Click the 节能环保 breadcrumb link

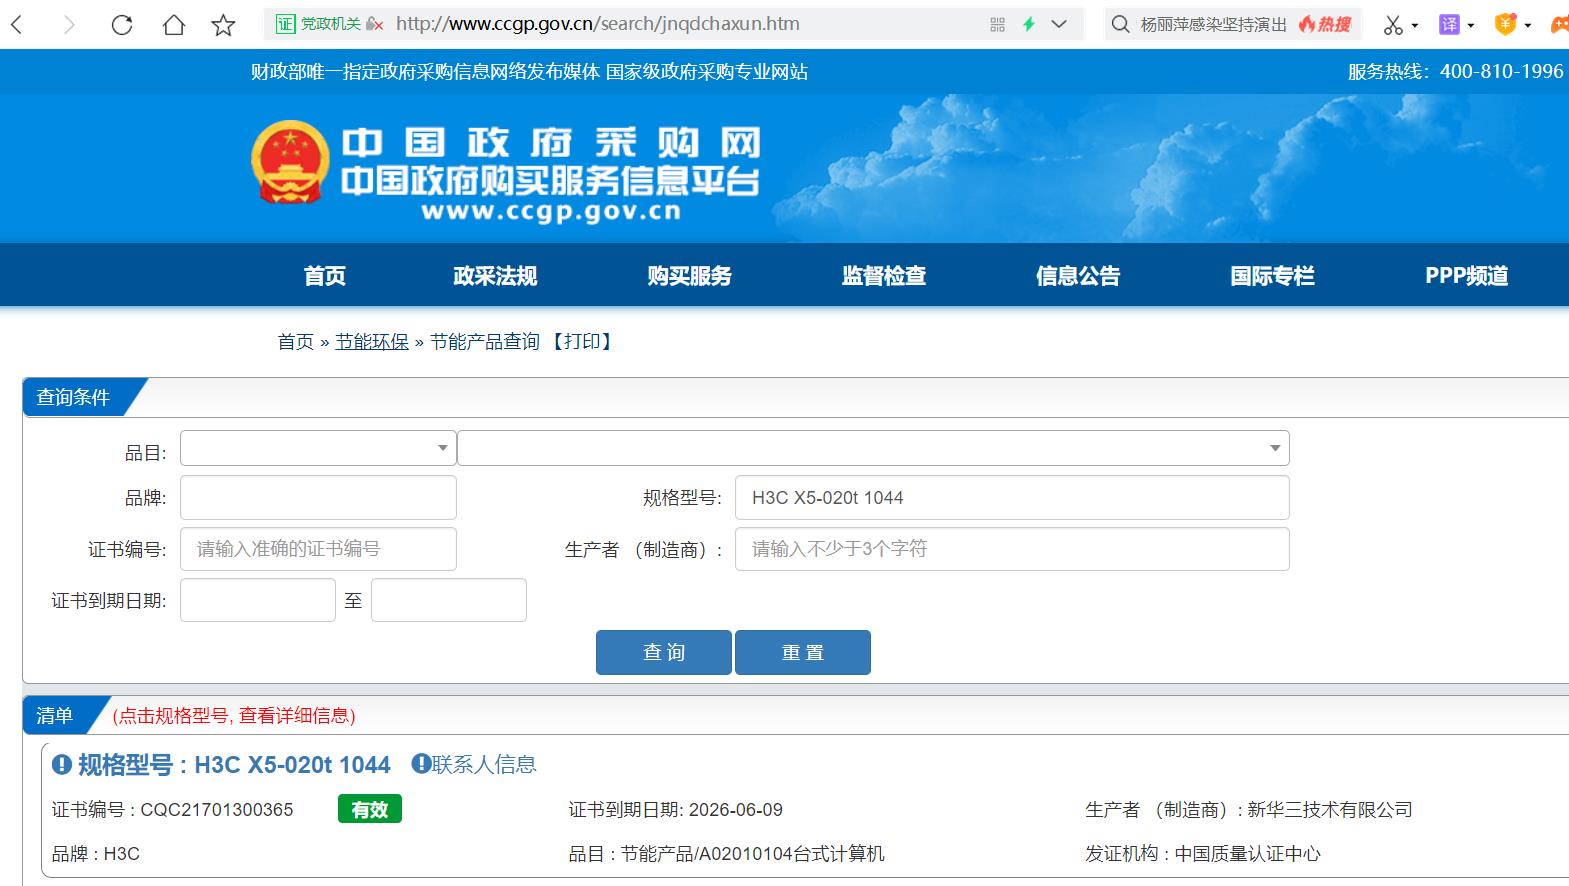coord(372,342)
